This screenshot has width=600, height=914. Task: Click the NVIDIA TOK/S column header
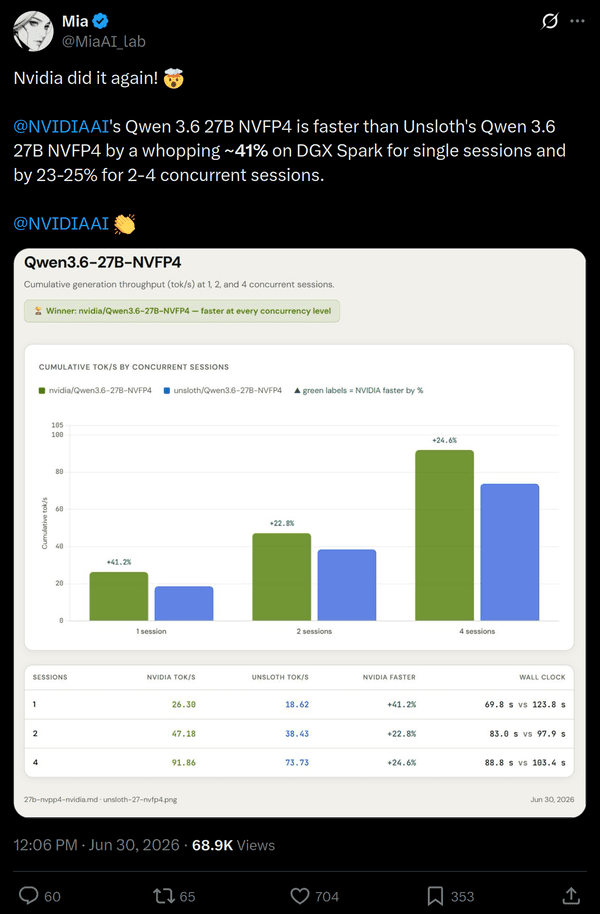pos(171,677)
